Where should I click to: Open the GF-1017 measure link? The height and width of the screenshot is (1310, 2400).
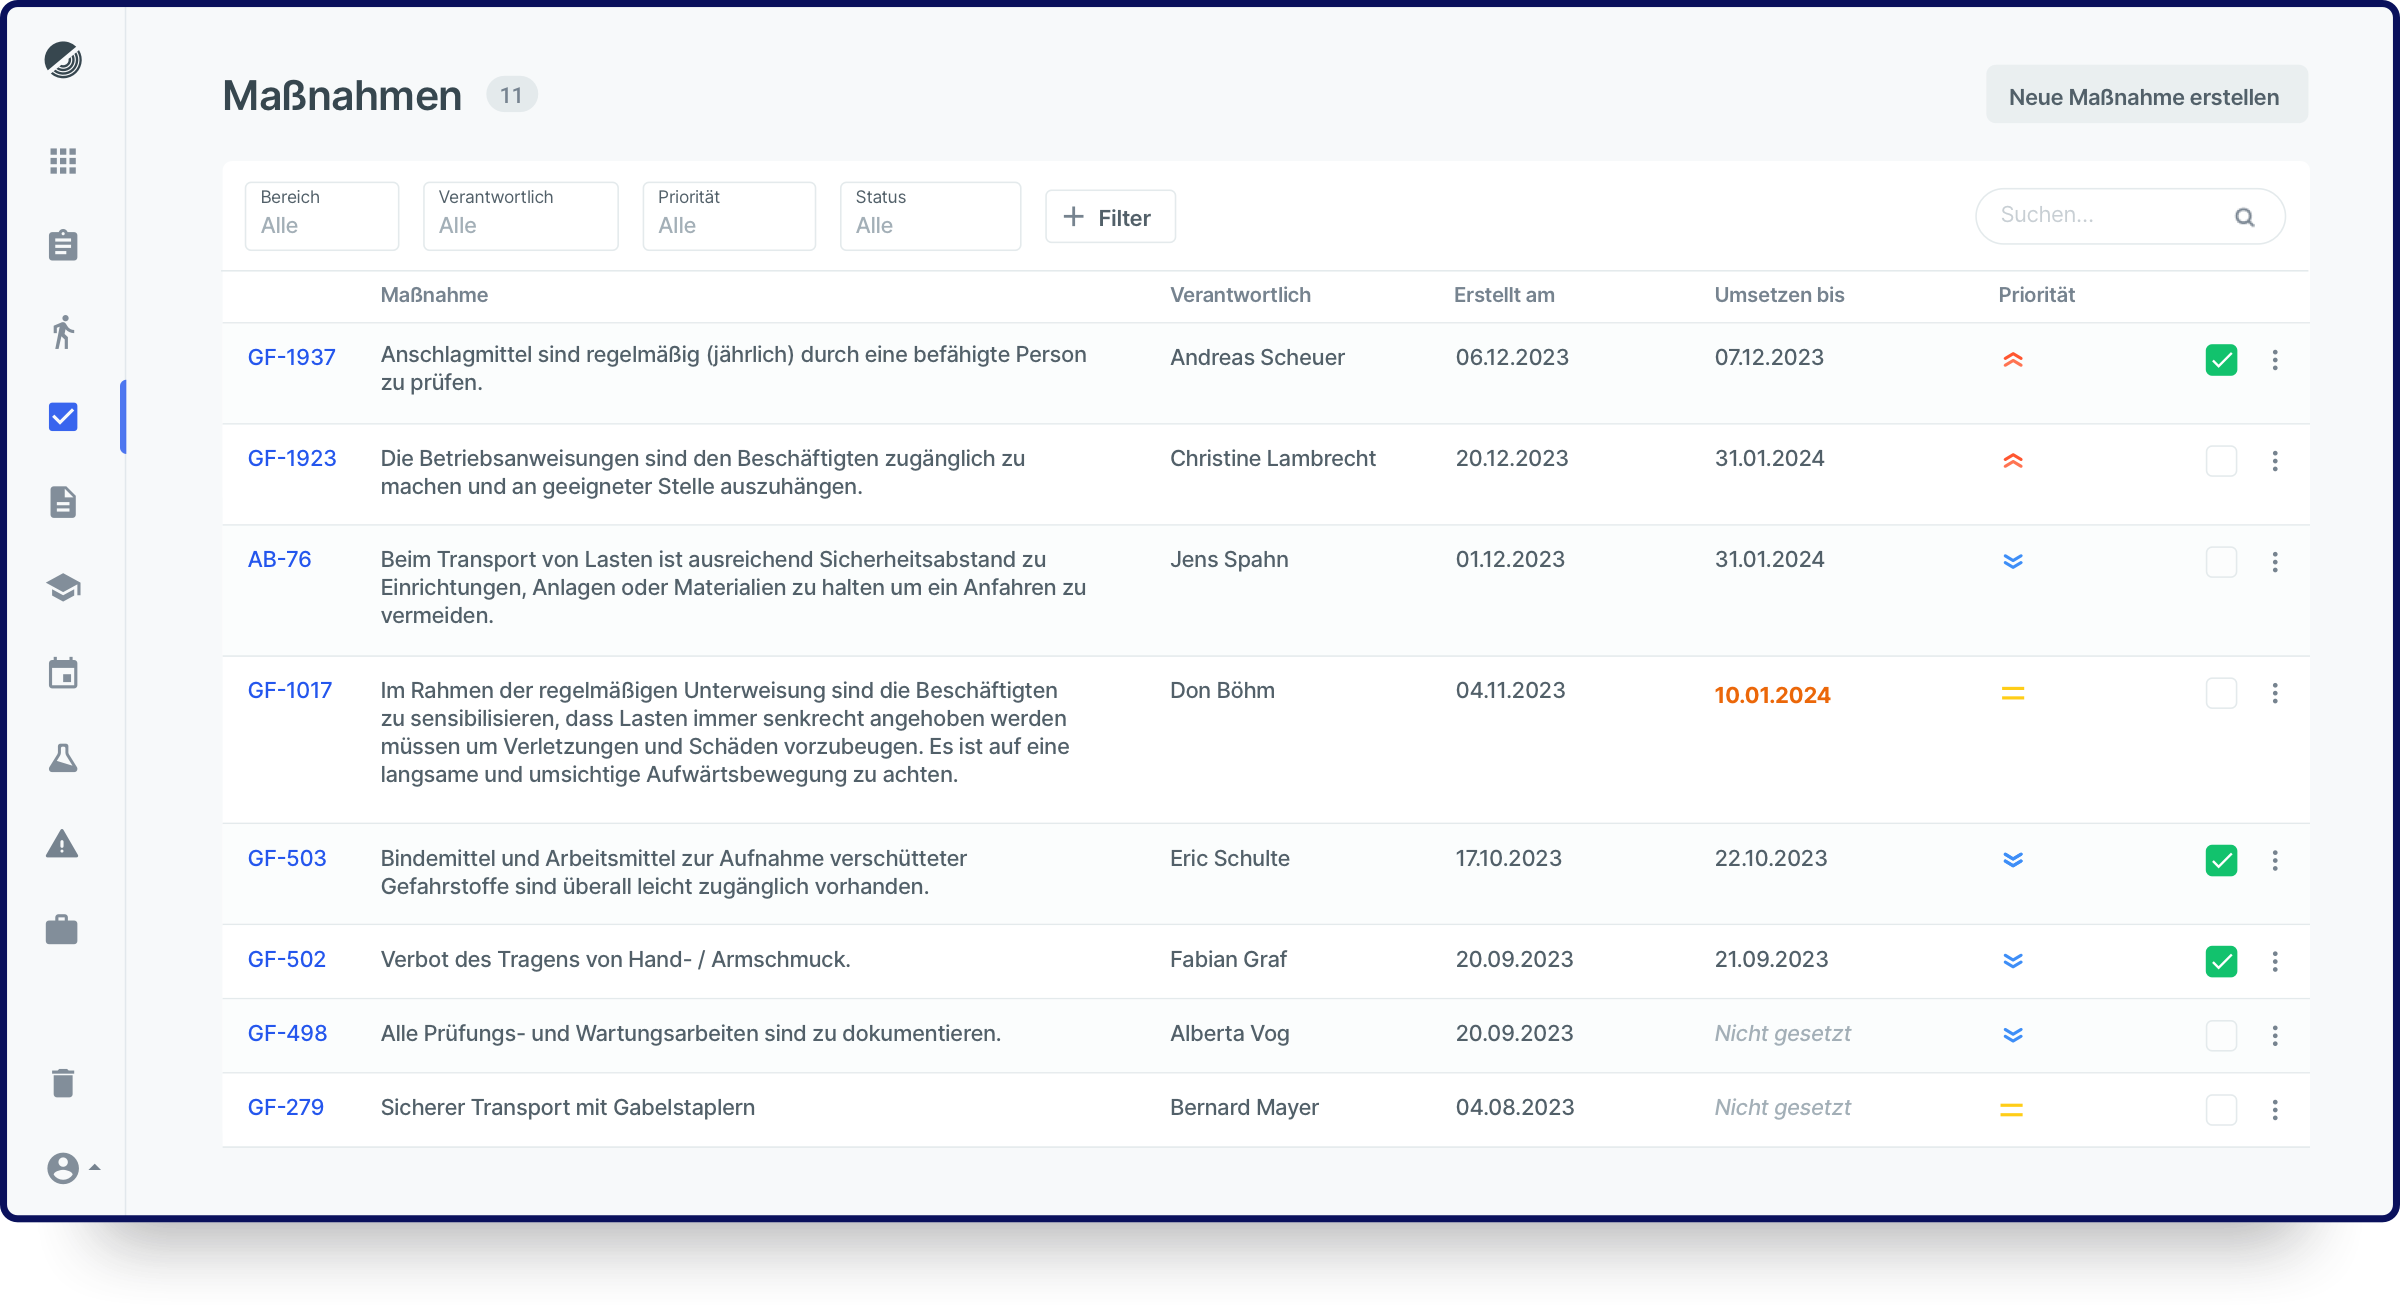tap(290, 690)
